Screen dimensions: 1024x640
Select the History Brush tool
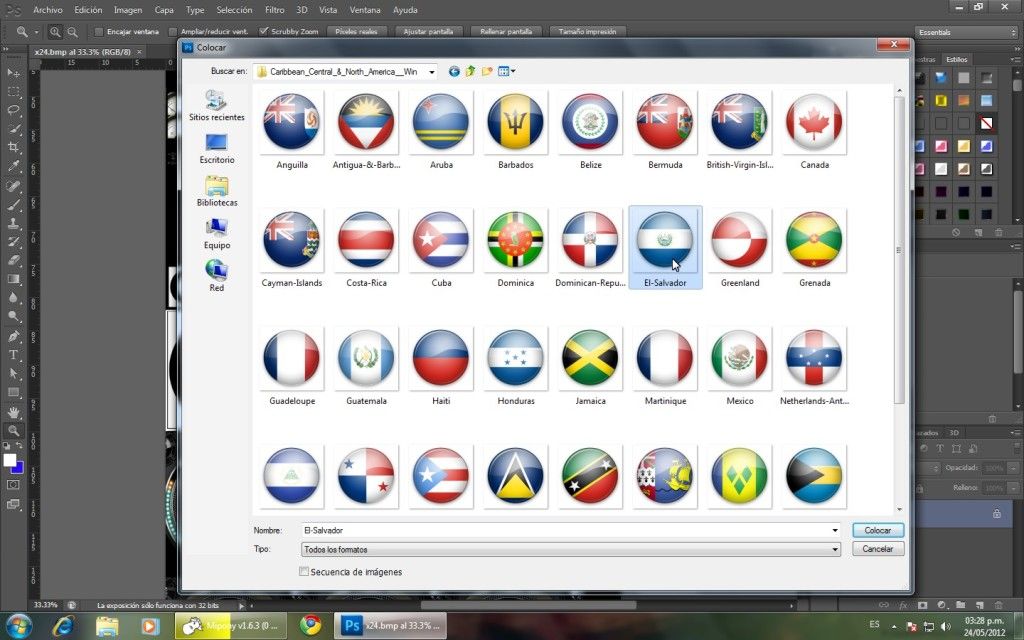point(13,242)
